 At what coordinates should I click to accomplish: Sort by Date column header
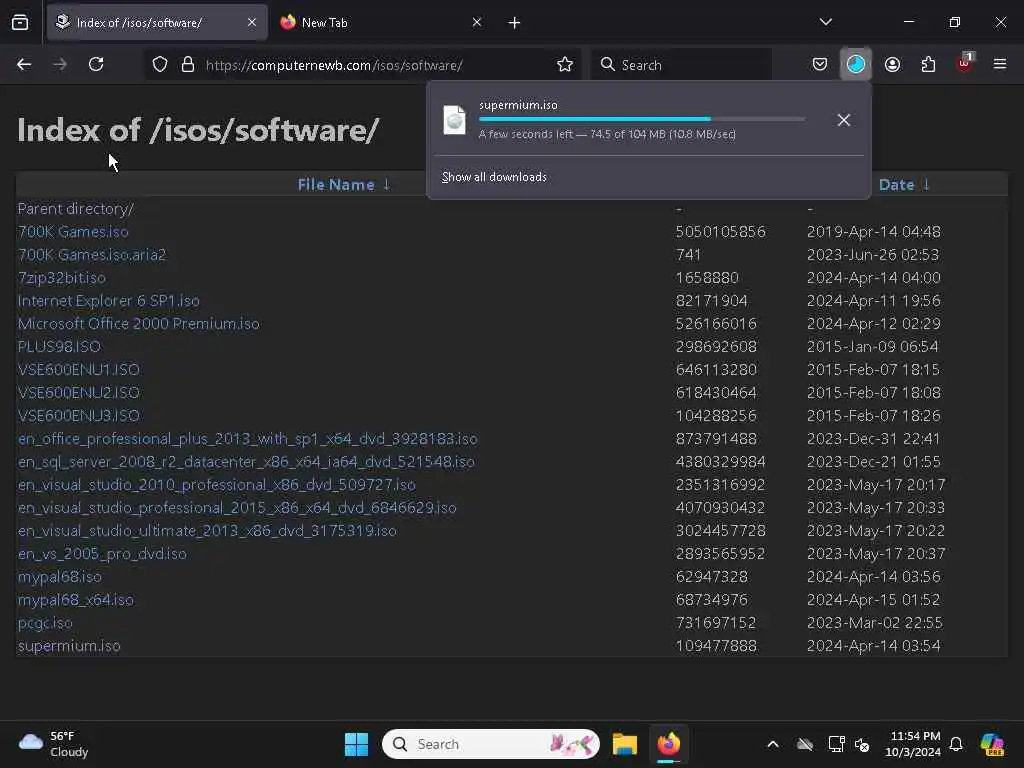(x=904, y=185)
